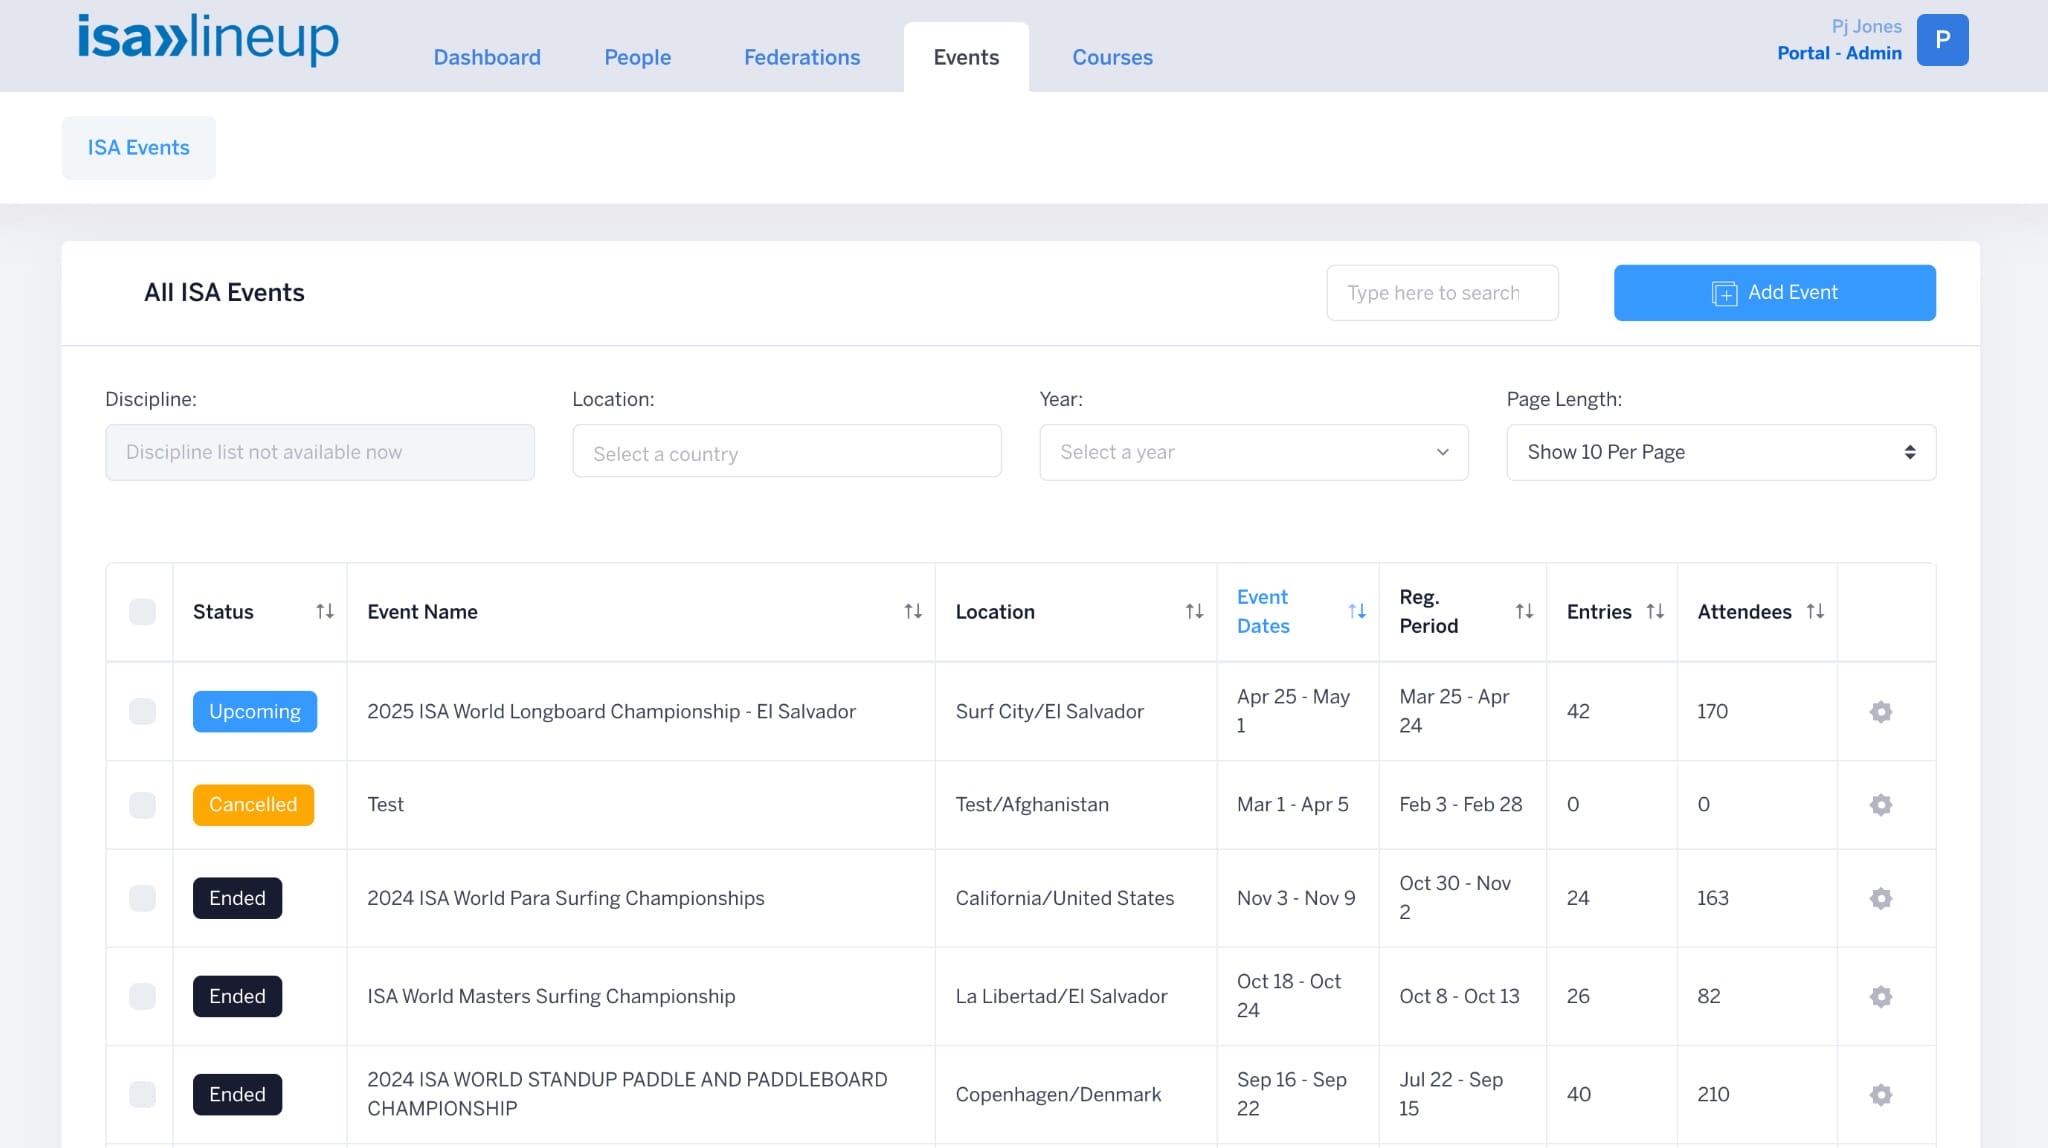This screenshot has height=1148, width=2048.
Task: Click the Nov 3 - Nov 9 dates cell
Action: click(x=1296, y=898)
